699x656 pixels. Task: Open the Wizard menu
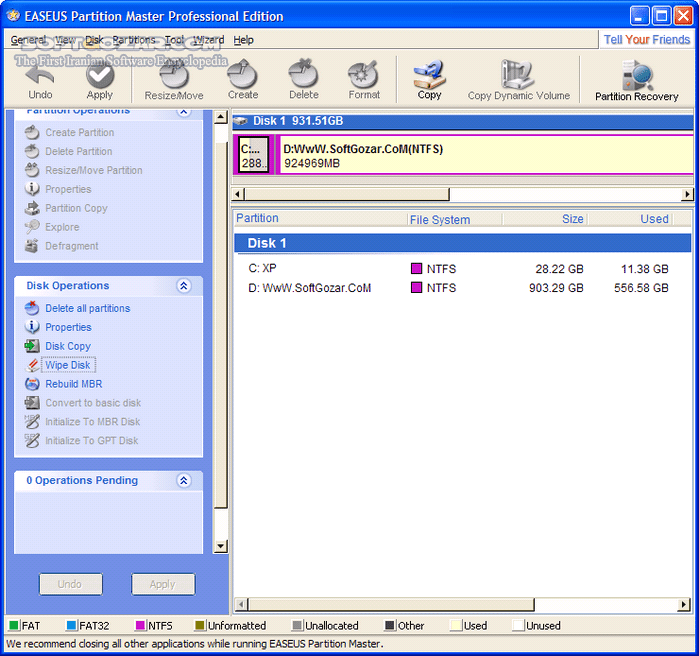pyautogui.click(x=208, y=40)
